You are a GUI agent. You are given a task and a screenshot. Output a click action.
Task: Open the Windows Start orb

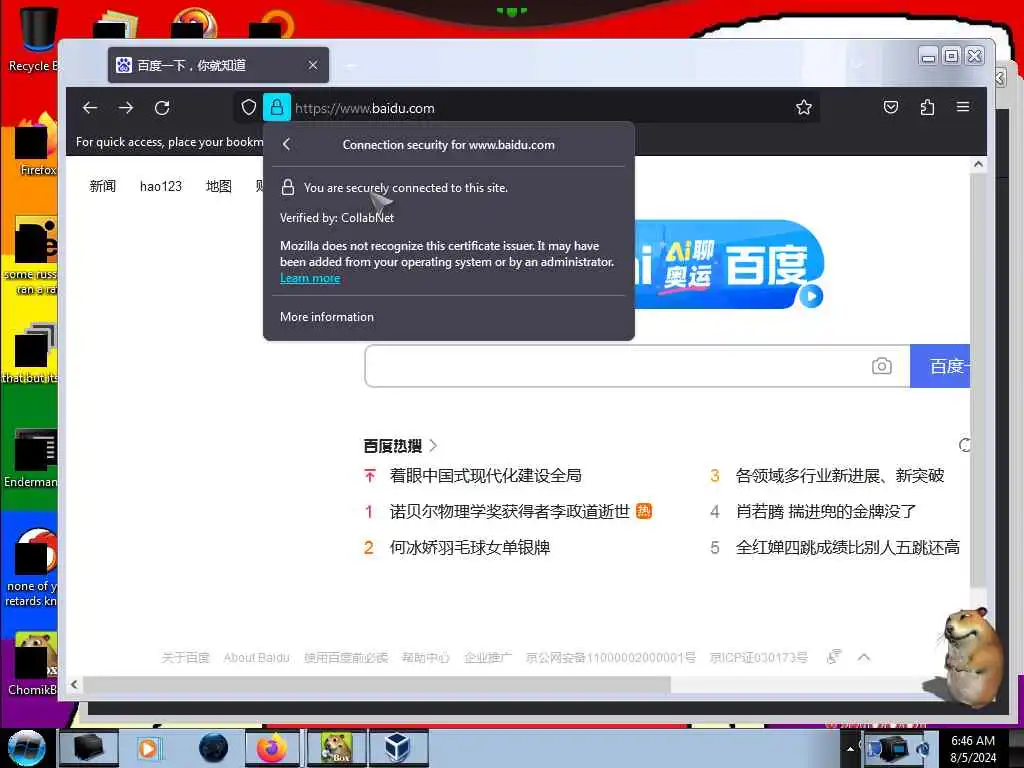pyautogui.click(x=26, y=748)
